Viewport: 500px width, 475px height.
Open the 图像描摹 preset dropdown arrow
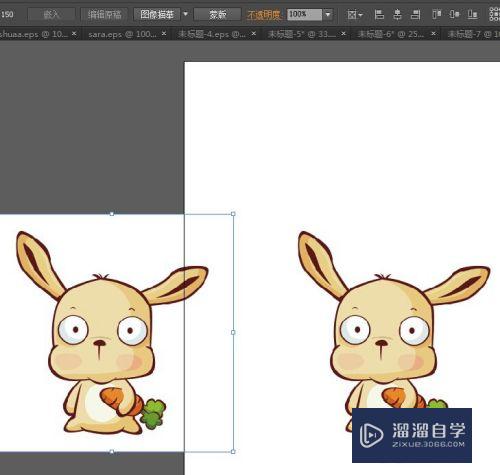[186, 15]
